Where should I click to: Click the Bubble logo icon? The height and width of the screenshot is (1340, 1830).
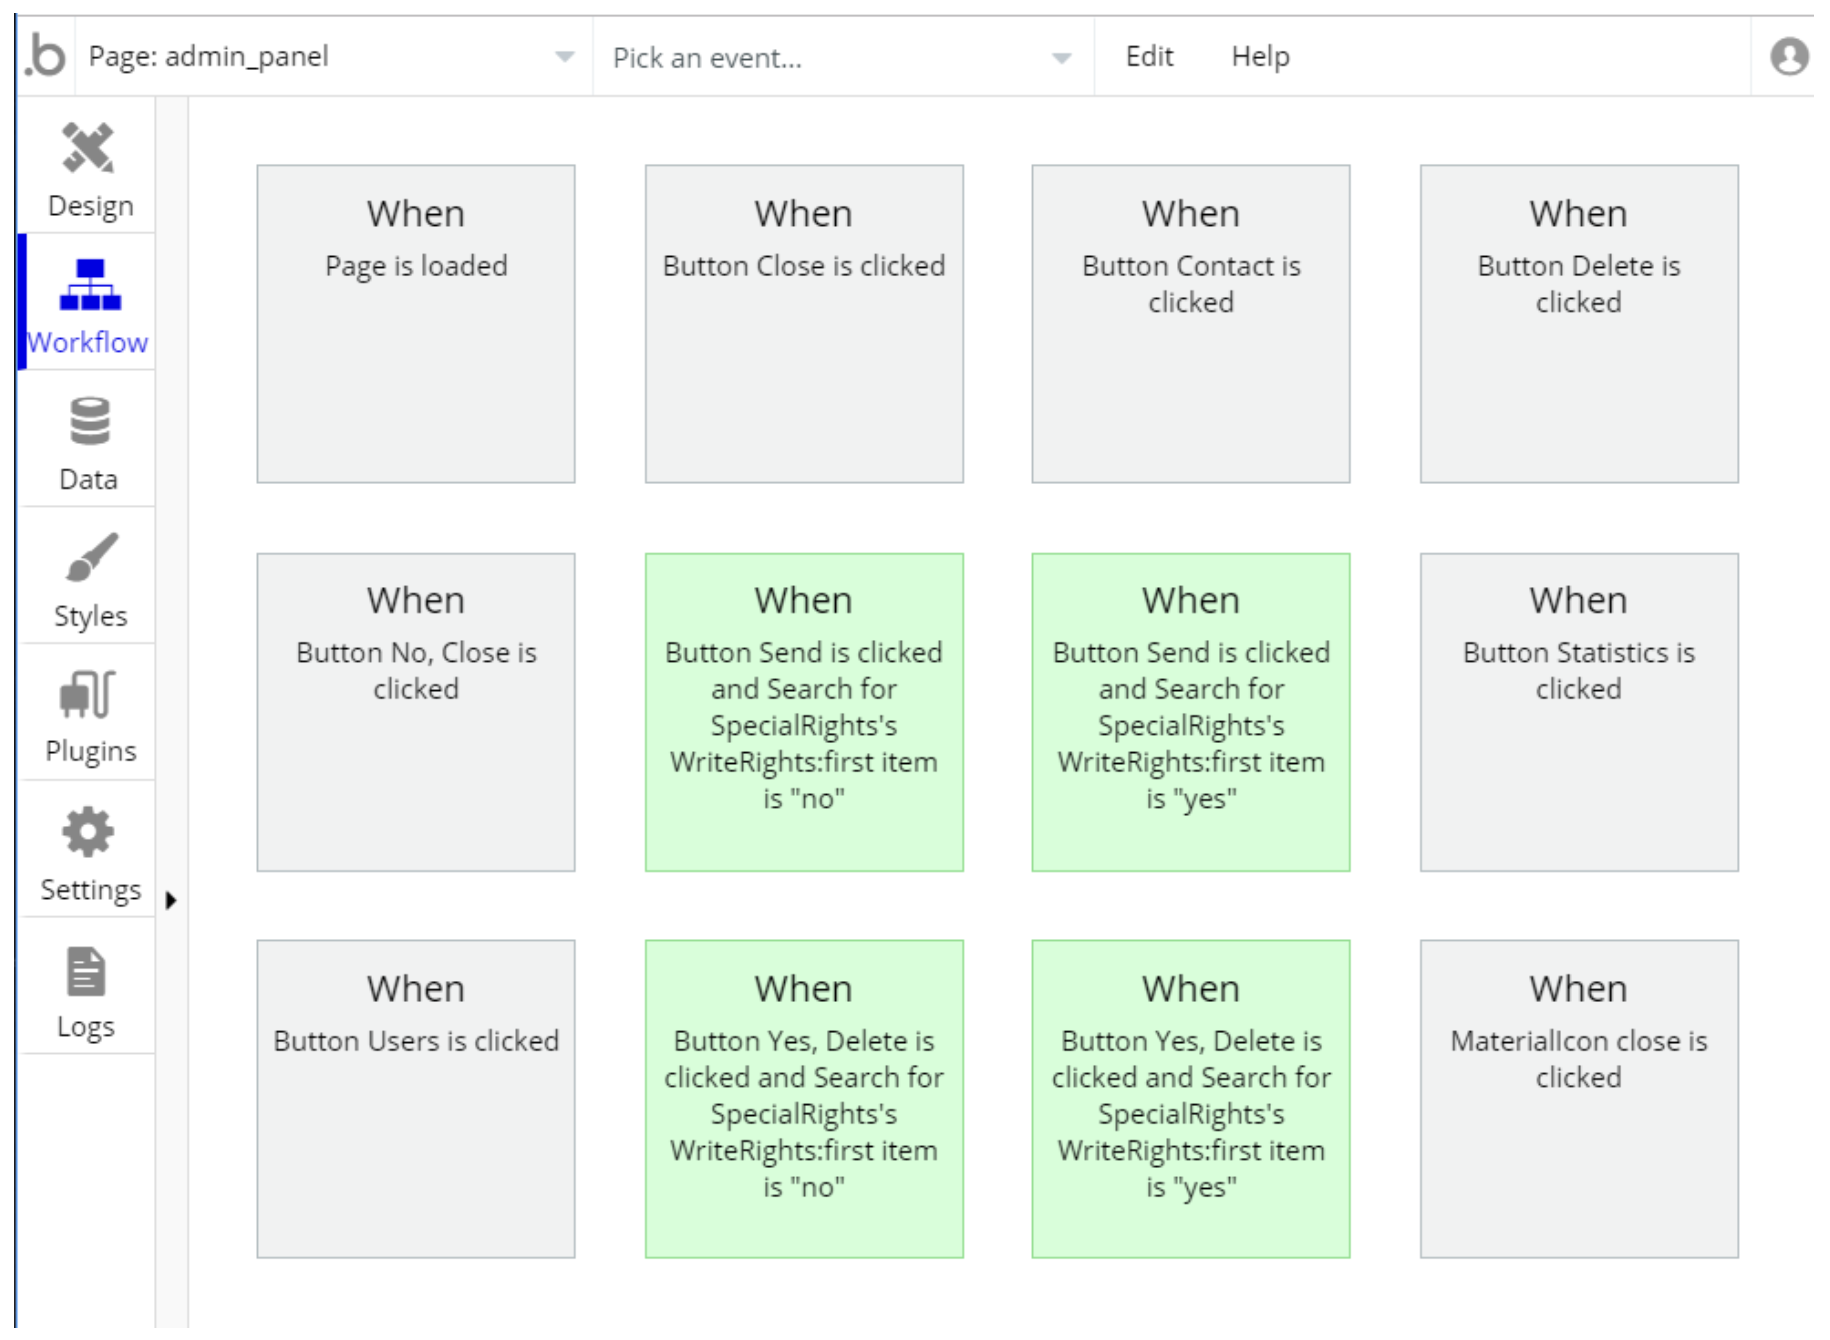click(46, 56)
